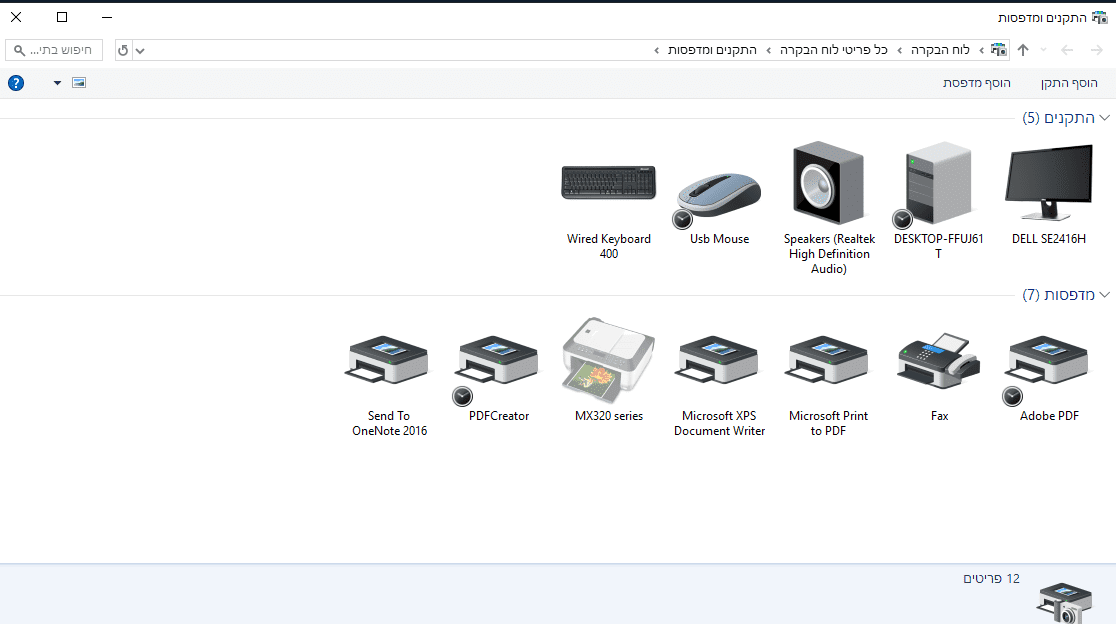Click the 'לוח הבקרה' breadcrumb
Image resolution: width=1116 pixels, height=624 pixels.
click(940, 50)
